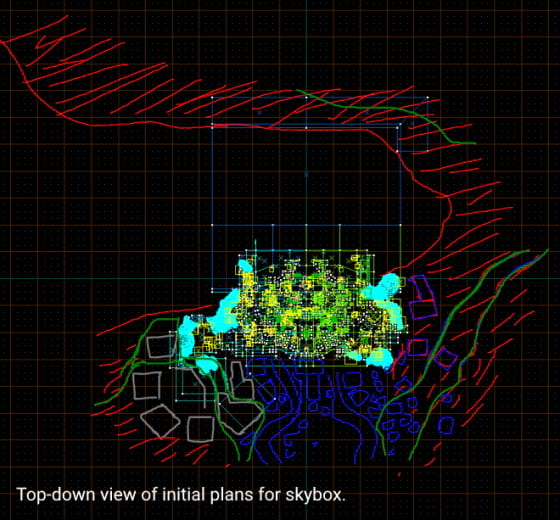Select the blue diamond outline between the green curves

click(445, 358)
